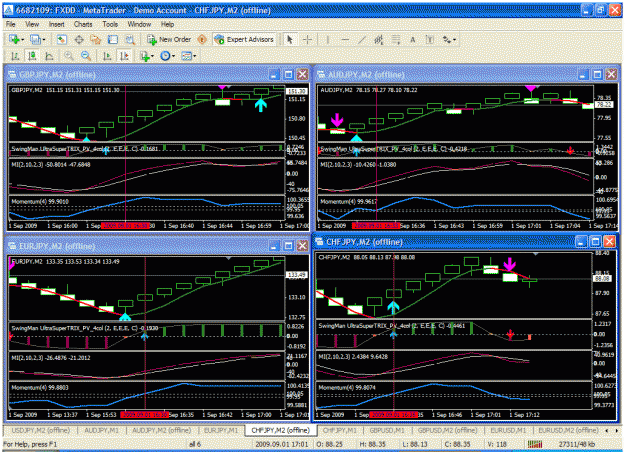Screen dimensions: 625x452
Task: Maximize the EURJPY,M2 chart window
Action: tap(288, 246)
